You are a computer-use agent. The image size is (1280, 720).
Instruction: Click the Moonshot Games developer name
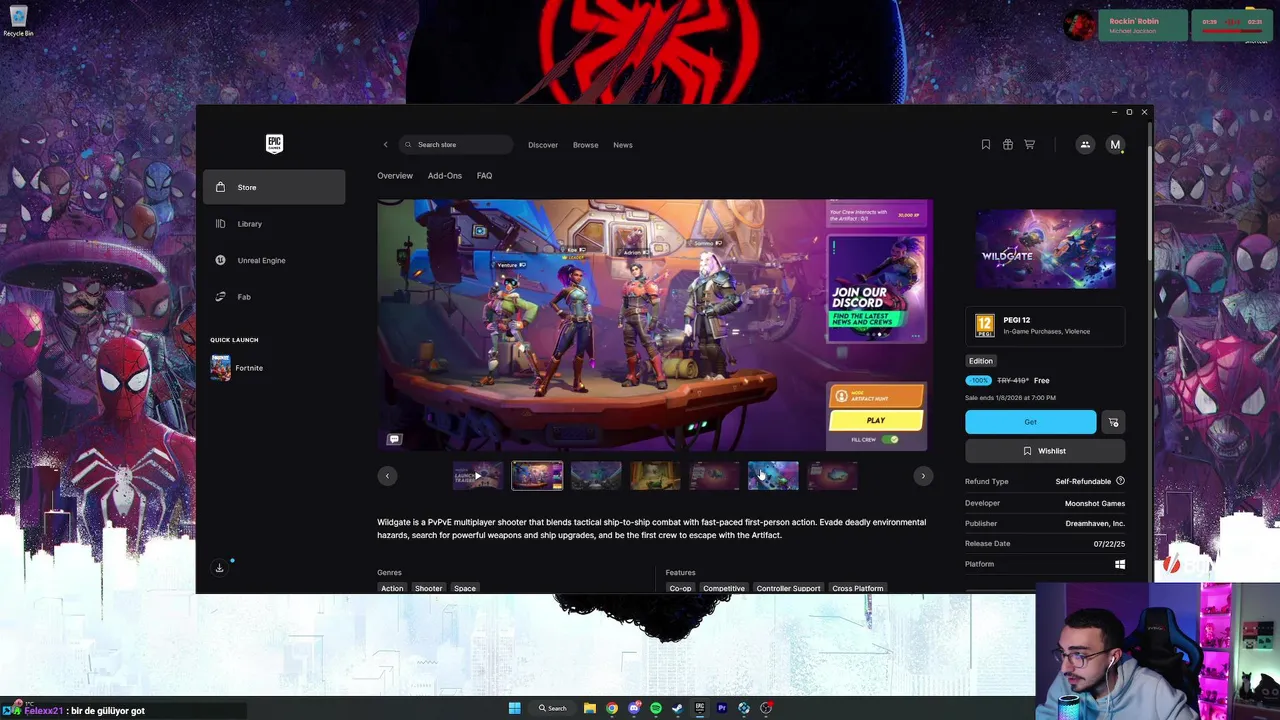[x=1095, y=503]
